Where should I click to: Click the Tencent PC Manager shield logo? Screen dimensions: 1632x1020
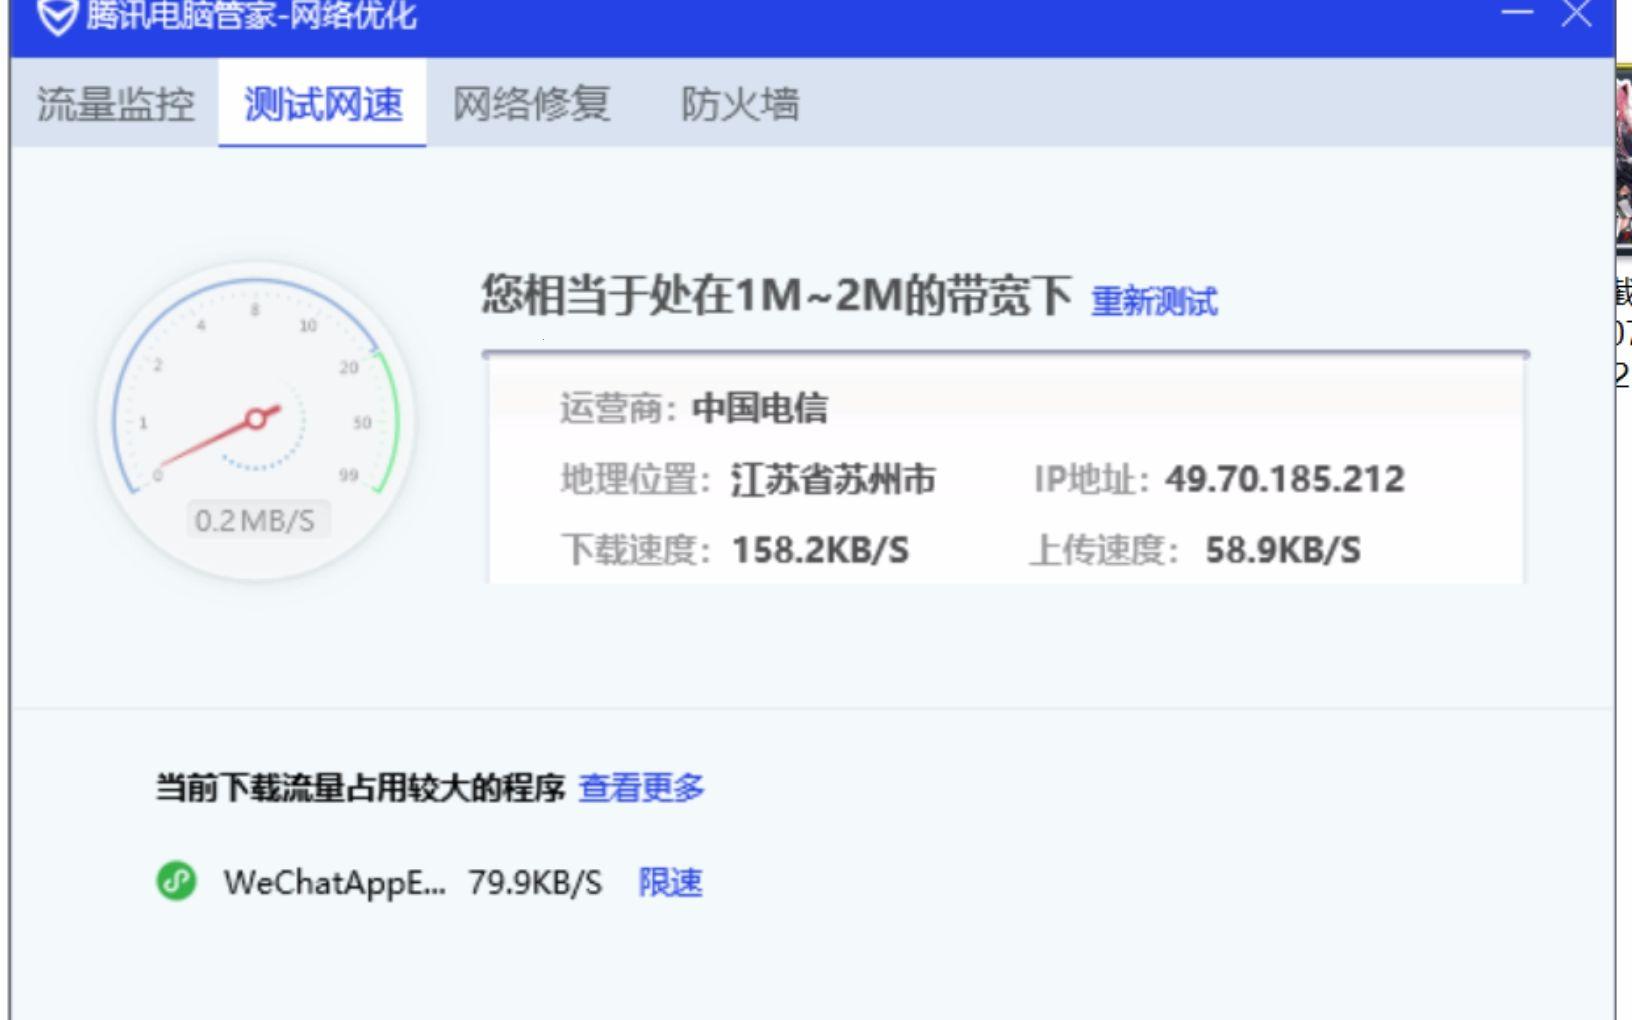(57, 16)
